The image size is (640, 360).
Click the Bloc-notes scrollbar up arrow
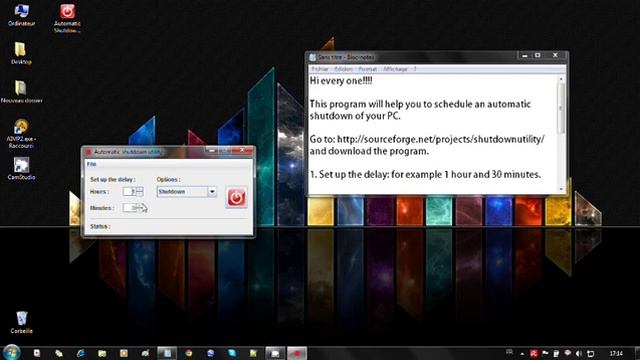pyautogui.click(x=561, y=79)
